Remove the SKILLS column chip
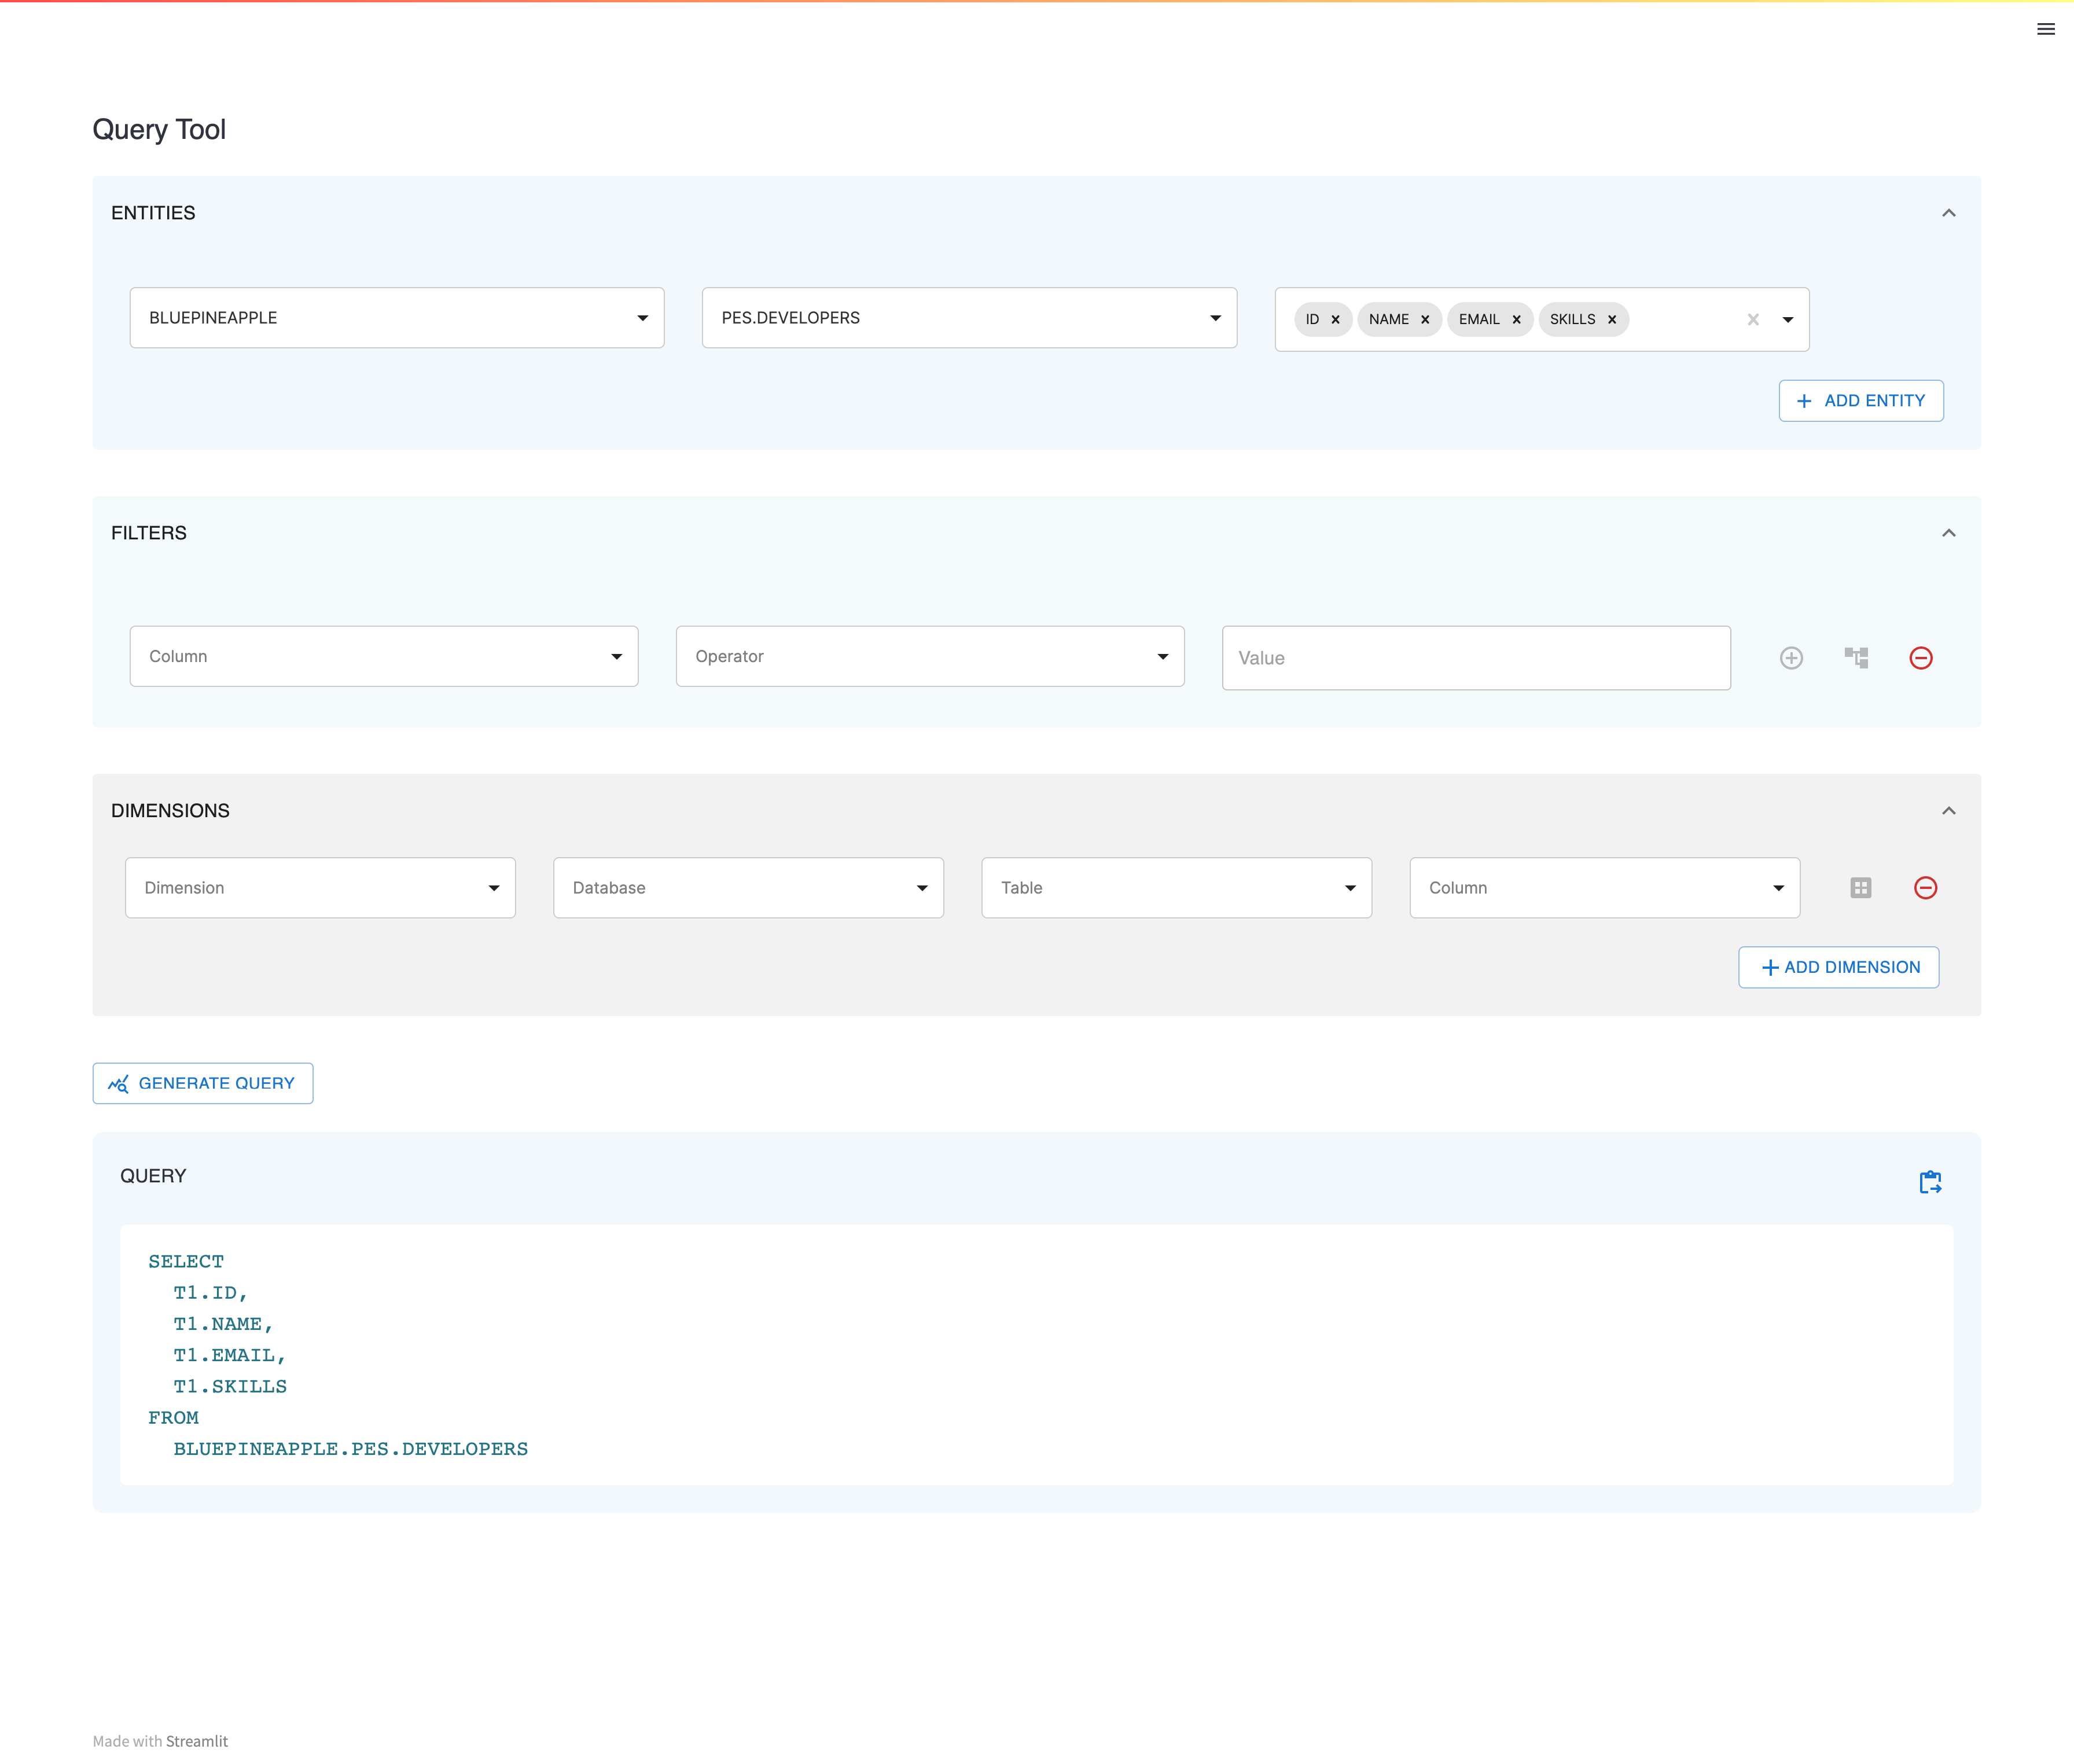 [1612, 319]
